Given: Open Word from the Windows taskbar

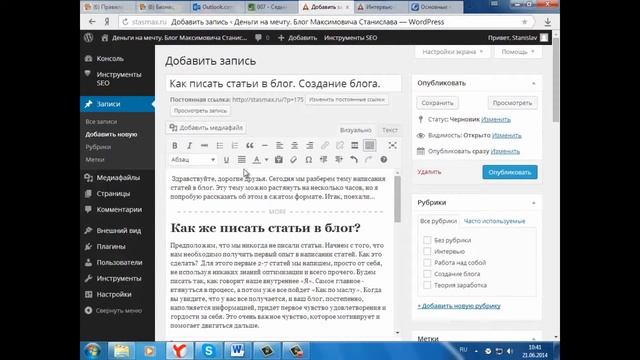Looking at the screenshot, I should click(x=238, y=351).
